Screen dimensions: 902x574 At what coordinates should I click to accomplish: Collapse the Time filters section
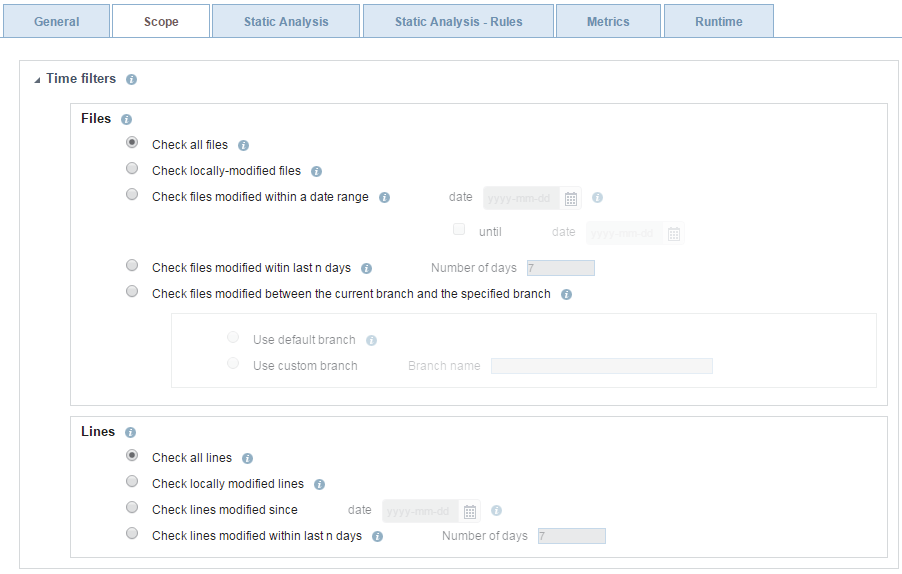click(x=37, y=80)
